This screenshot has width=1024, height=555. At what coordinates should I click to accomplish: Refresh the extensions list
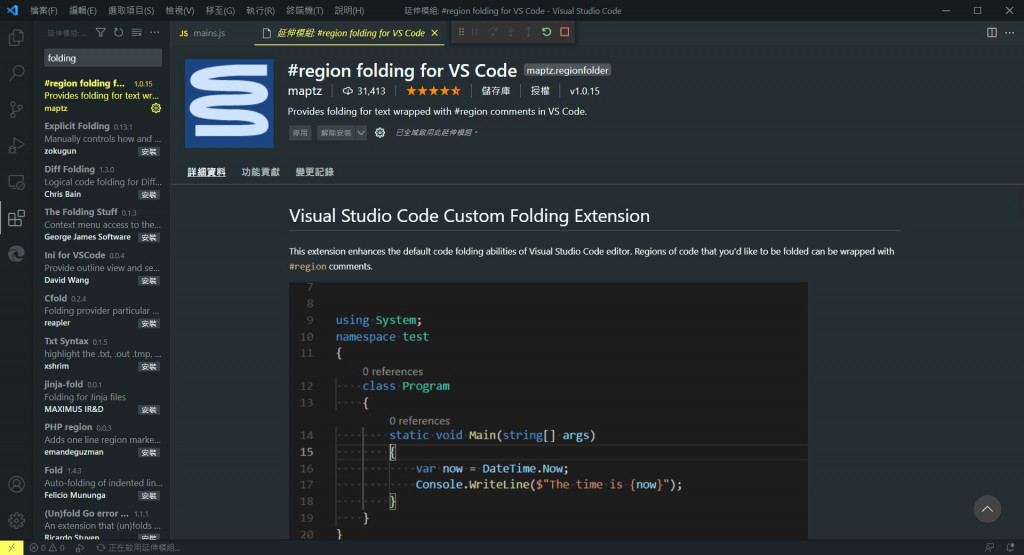[119, 33]
